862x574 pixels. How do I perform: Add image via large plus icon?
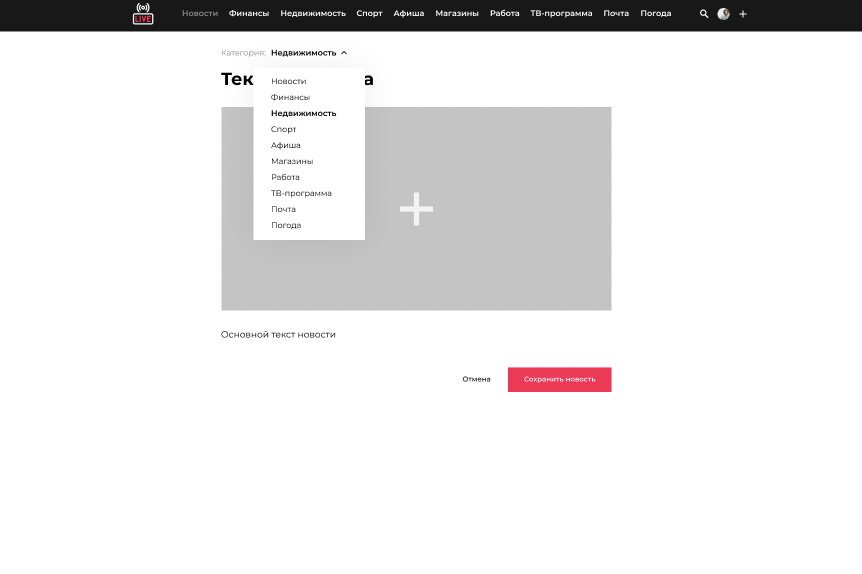tap(416, 209)
